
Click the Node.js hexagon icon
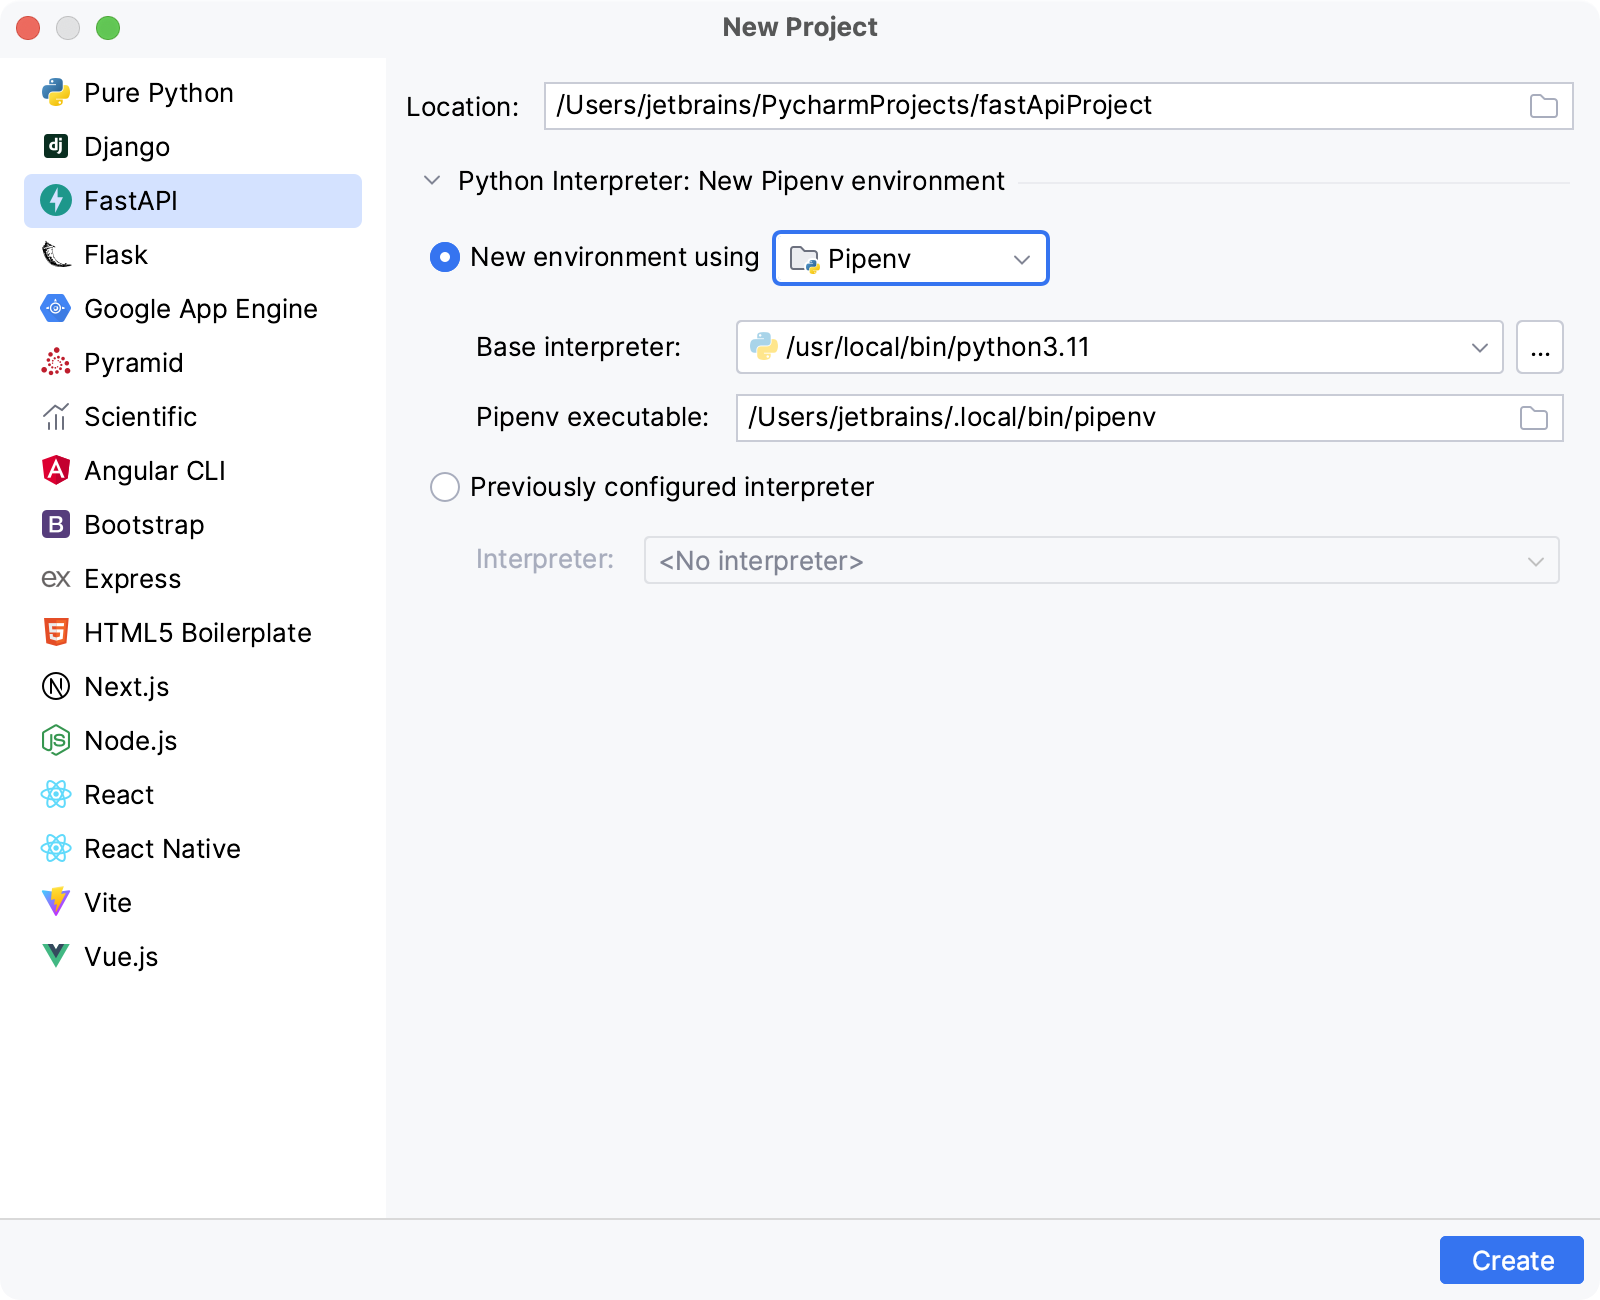coord(56,741)
